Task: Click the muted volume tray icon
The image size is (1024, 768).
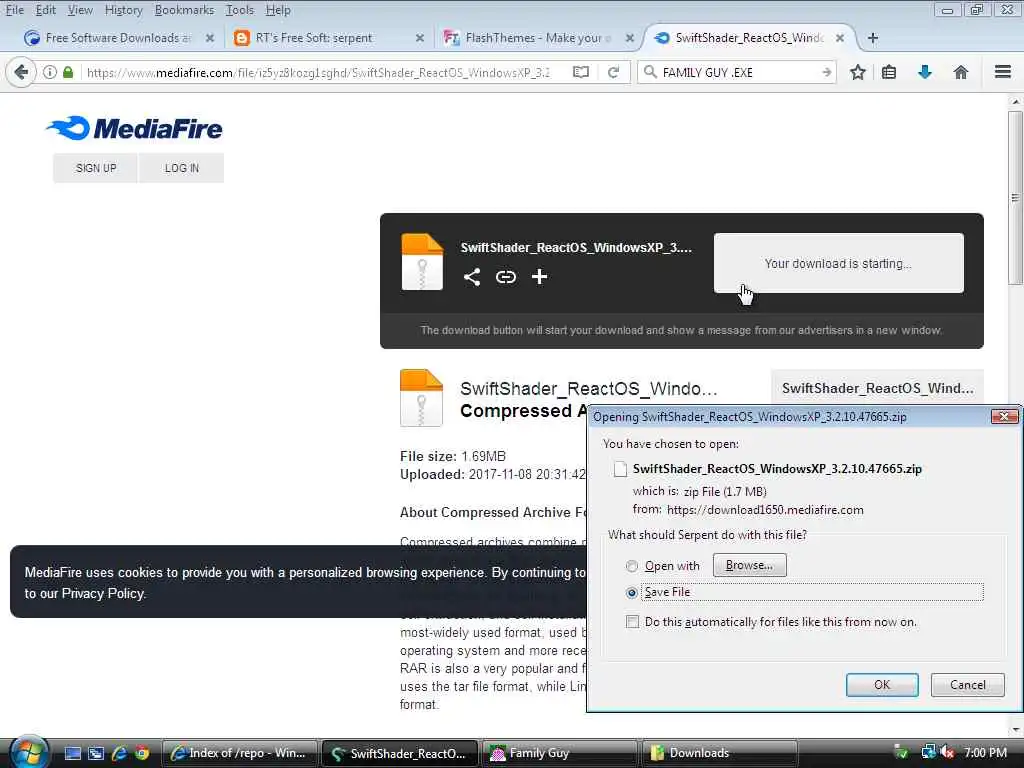Action: (x=947, y=753)
